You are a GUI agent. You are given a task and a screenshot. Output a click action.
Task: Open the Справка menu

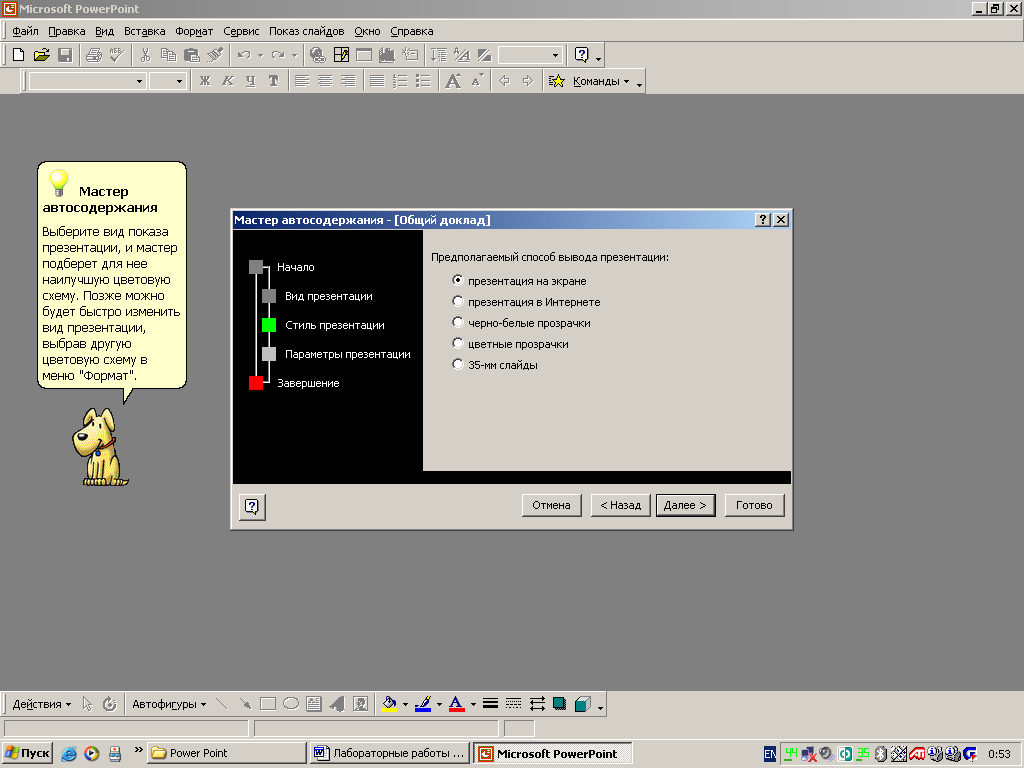point(411,31)
